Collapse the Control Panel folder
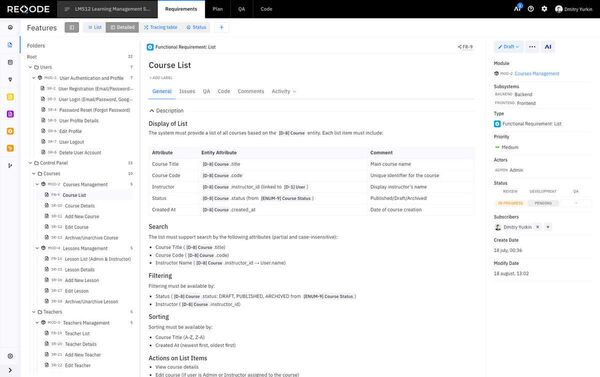The height and width of the screenshot is (377, 600). (x=30, y=163)
